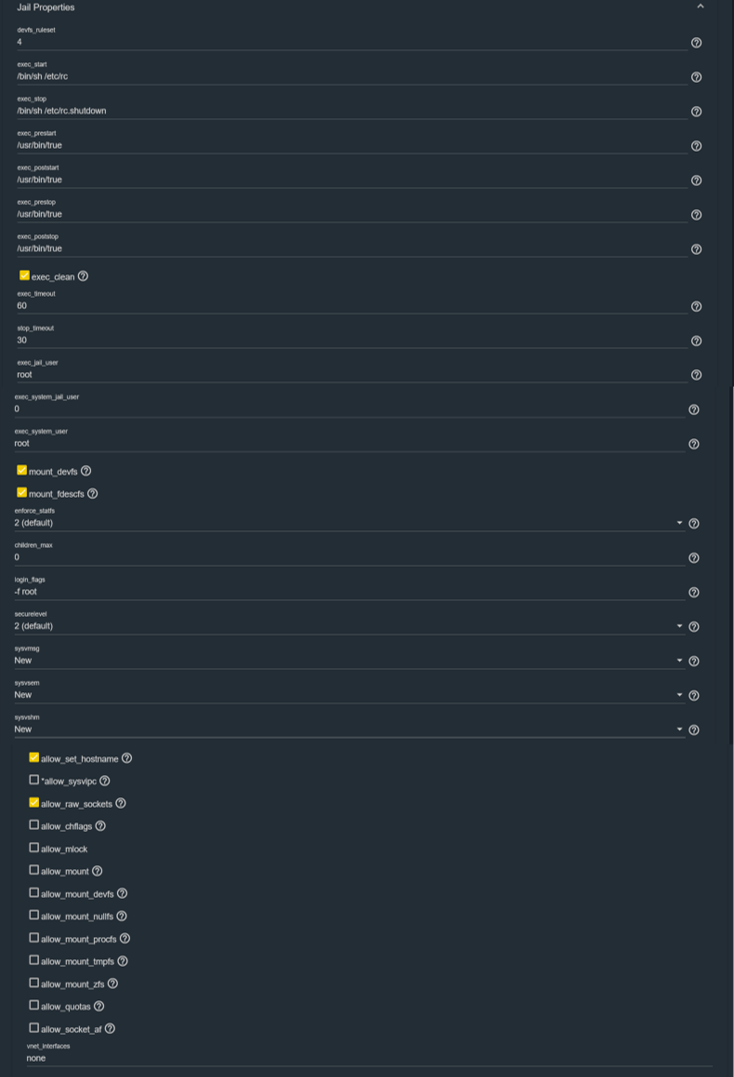Tick the allow_chflags checkbox
Image resolution: width=734 pixels, height=1077 pixels.
click(x=34, y=825)
